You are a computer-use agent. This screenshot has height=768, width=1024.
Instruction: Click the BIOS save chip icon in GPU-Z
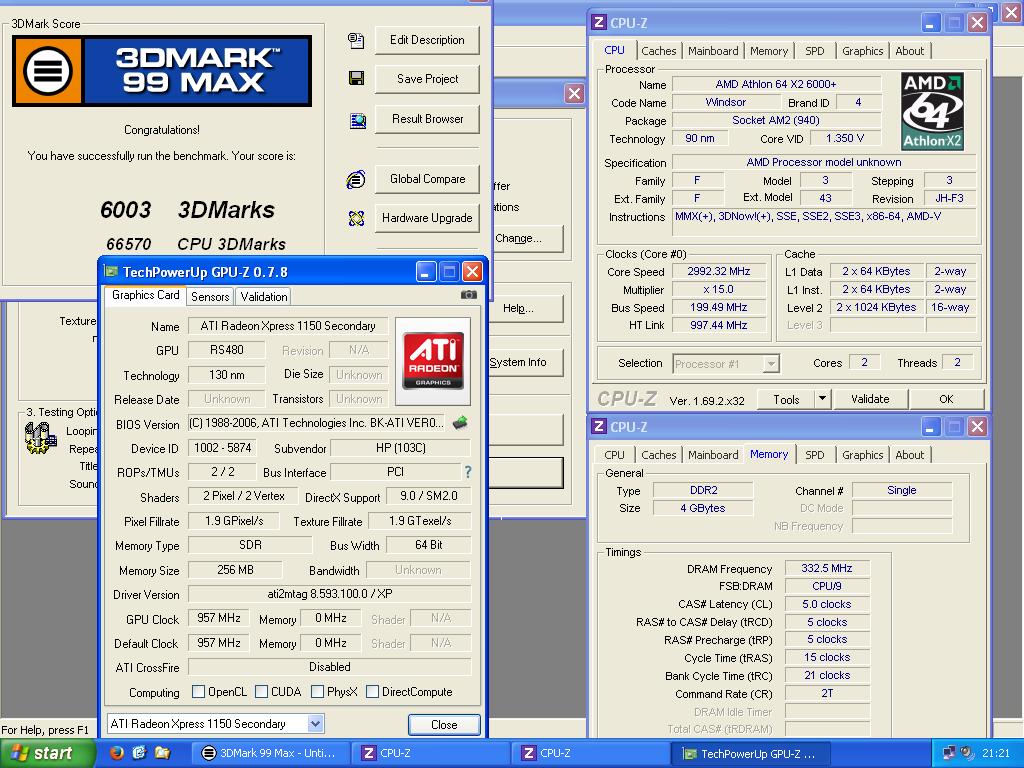point(460,423)
